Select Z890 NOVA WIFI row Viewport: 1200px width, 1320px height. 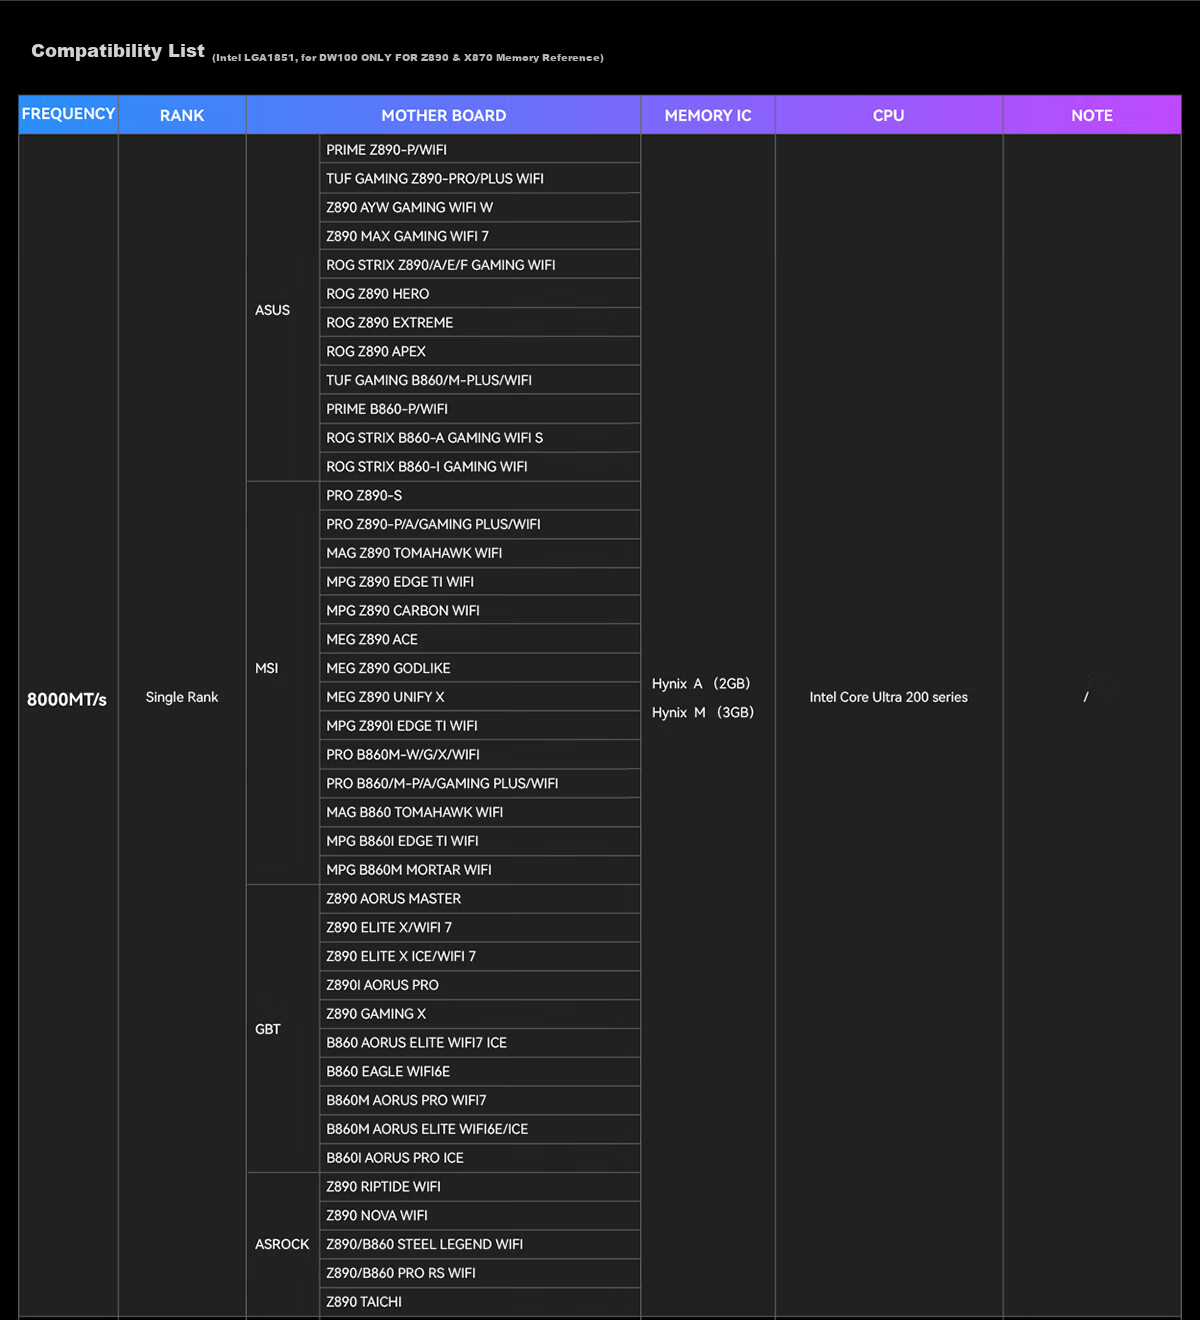480,1215
